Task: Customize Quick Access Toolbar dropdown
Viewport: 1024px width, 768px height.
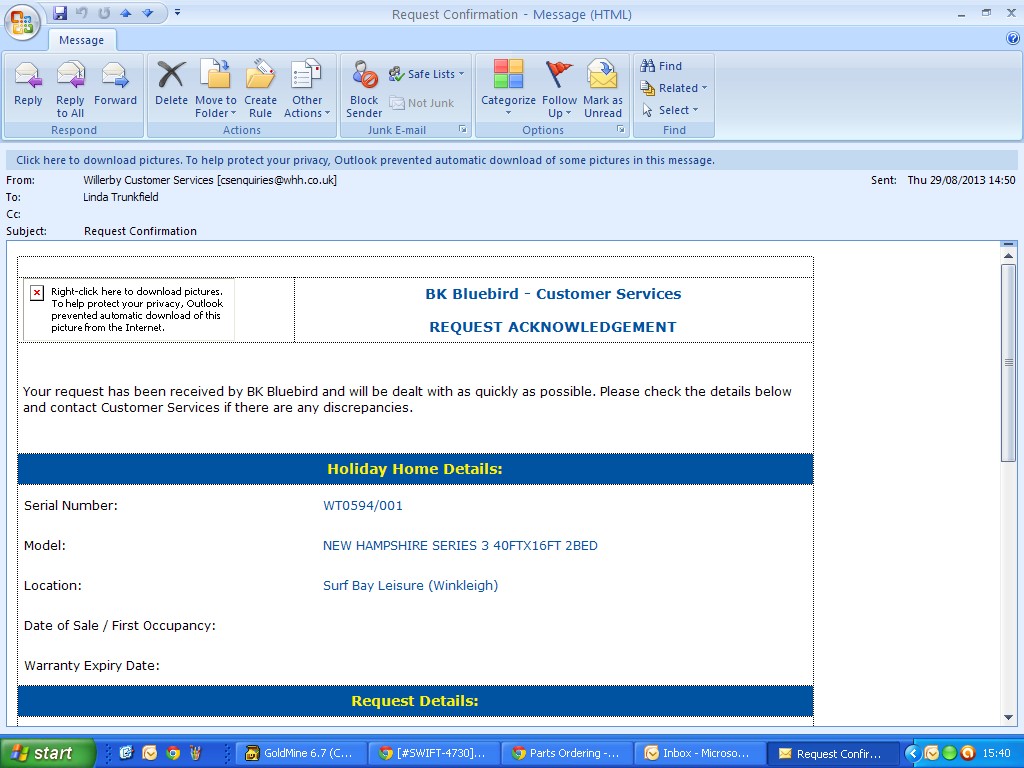Action: pyautogui.click(x=177, y=12)
